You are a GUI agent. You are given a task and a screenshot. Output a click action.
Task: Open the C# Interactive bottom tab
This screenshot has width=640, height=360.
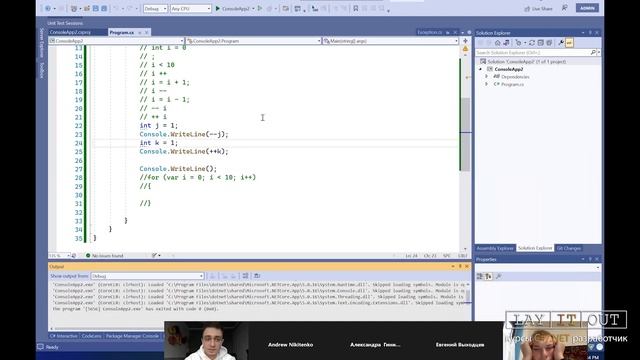63,336
